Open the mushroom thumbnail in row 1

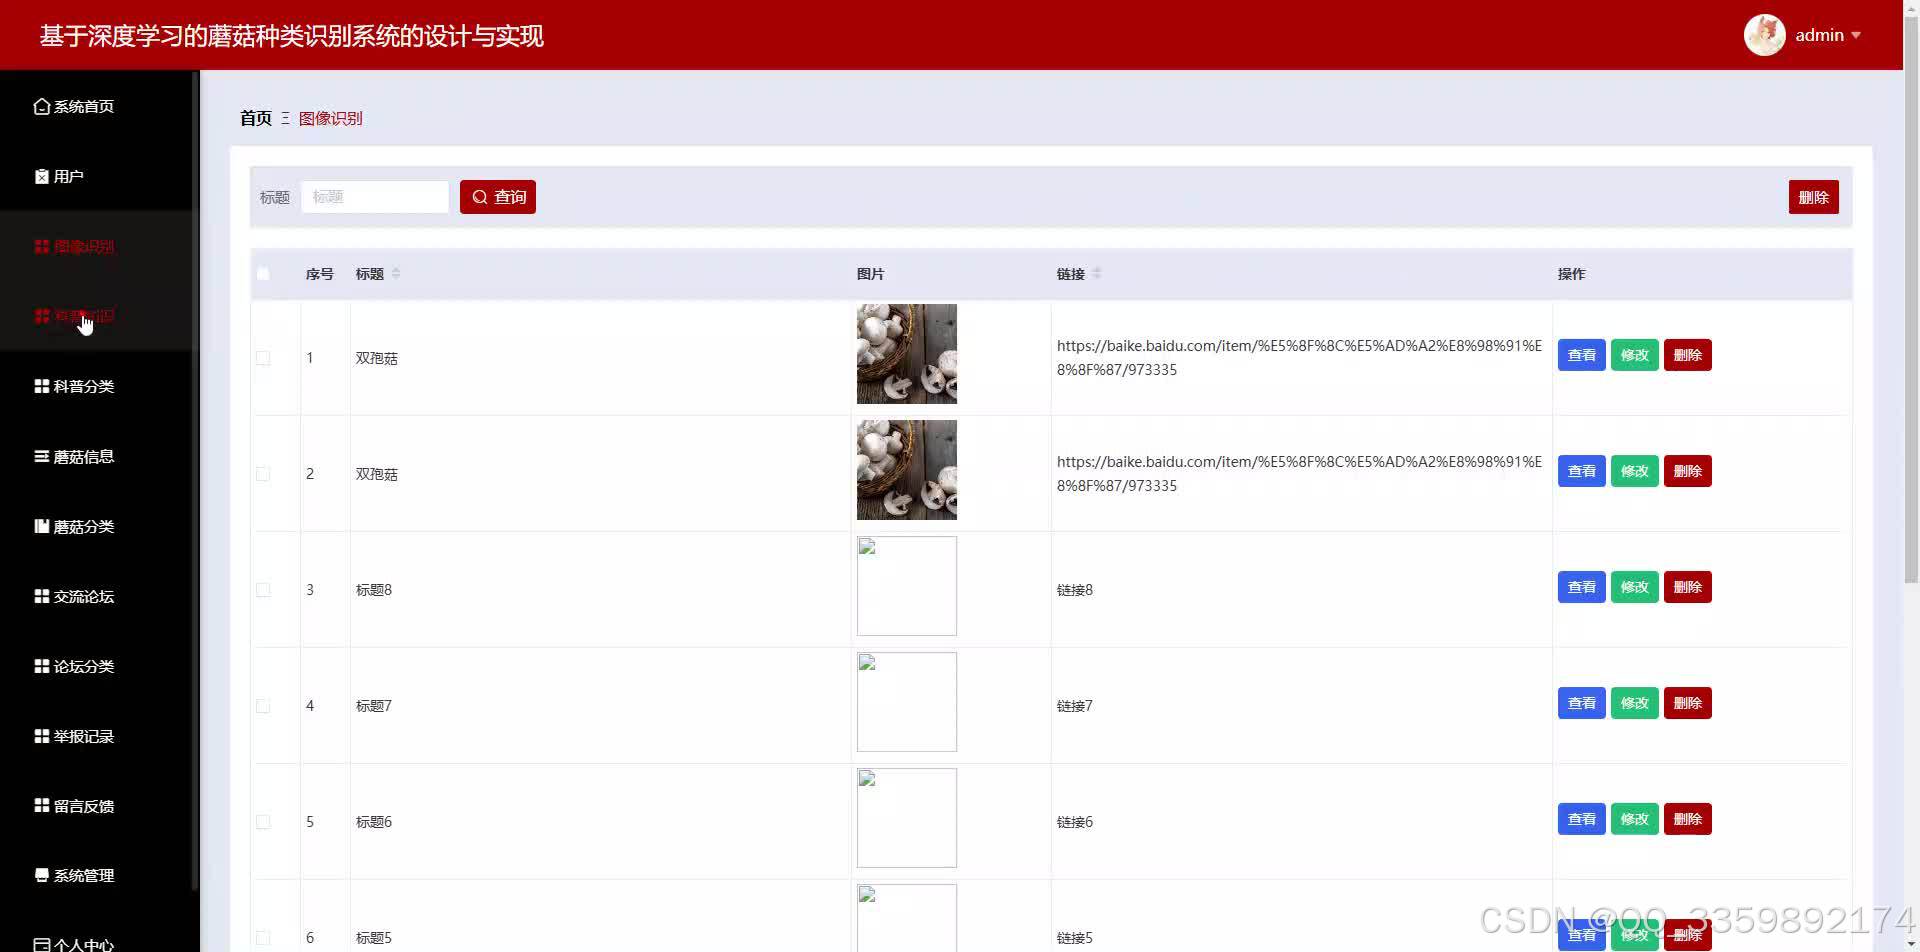[x=907, y=354]
